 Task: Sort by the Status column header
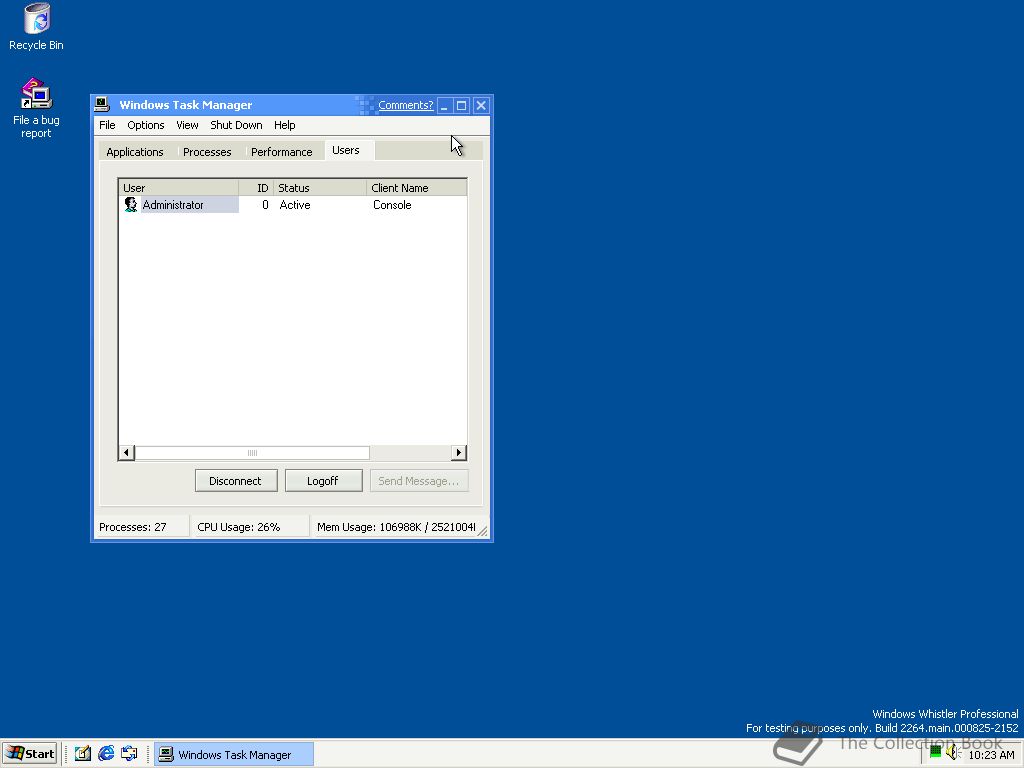coord(321,187)
